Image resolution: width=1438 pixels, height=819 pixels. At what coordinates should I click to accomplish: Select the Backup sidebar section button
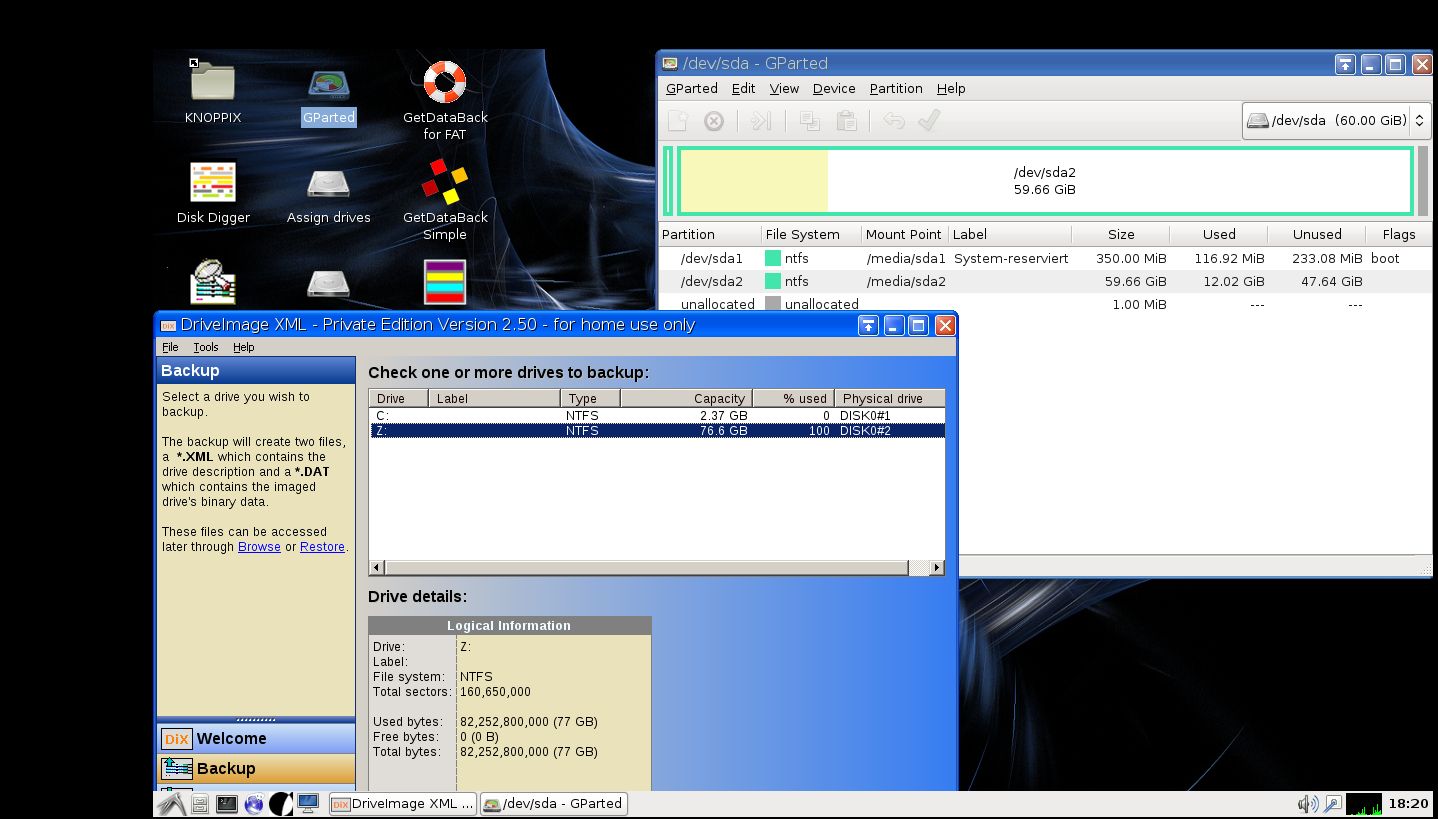[x=256, y=768]
